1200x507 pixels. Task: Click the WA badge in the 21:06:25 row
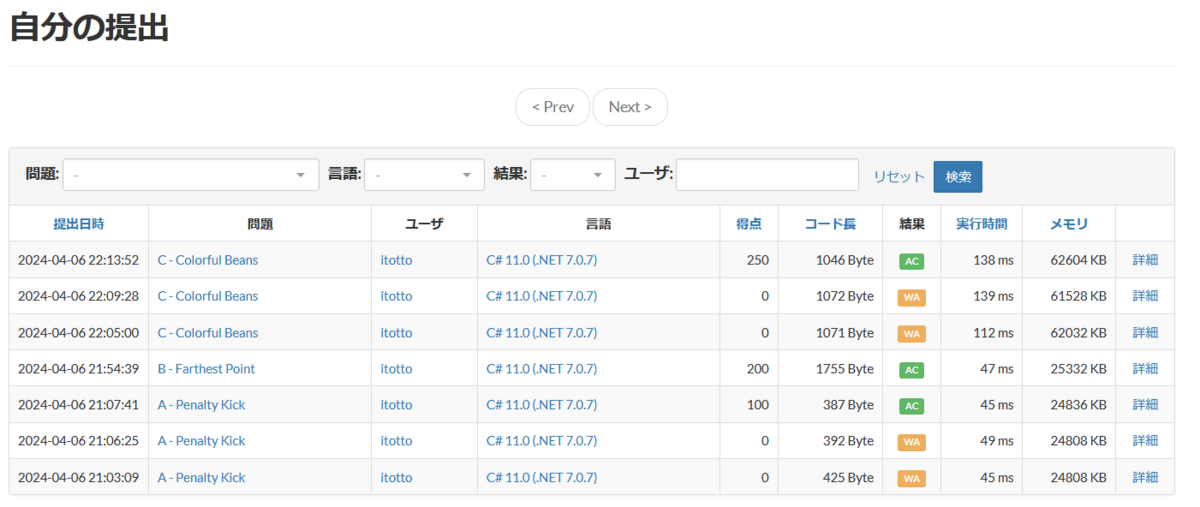click(x=911, y=441)
